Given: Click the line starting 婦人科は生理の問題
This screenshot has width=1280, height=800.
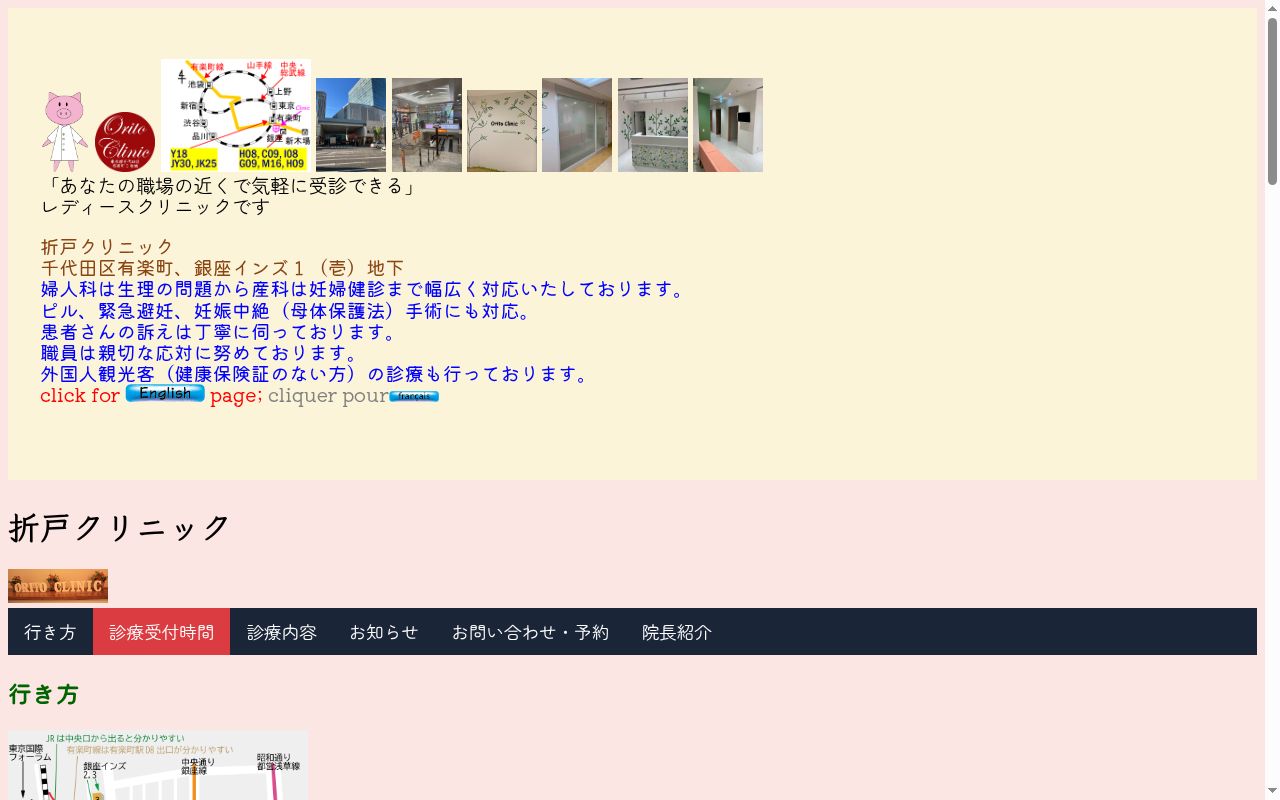Looking at the screenshot, I should coord(366,289).
